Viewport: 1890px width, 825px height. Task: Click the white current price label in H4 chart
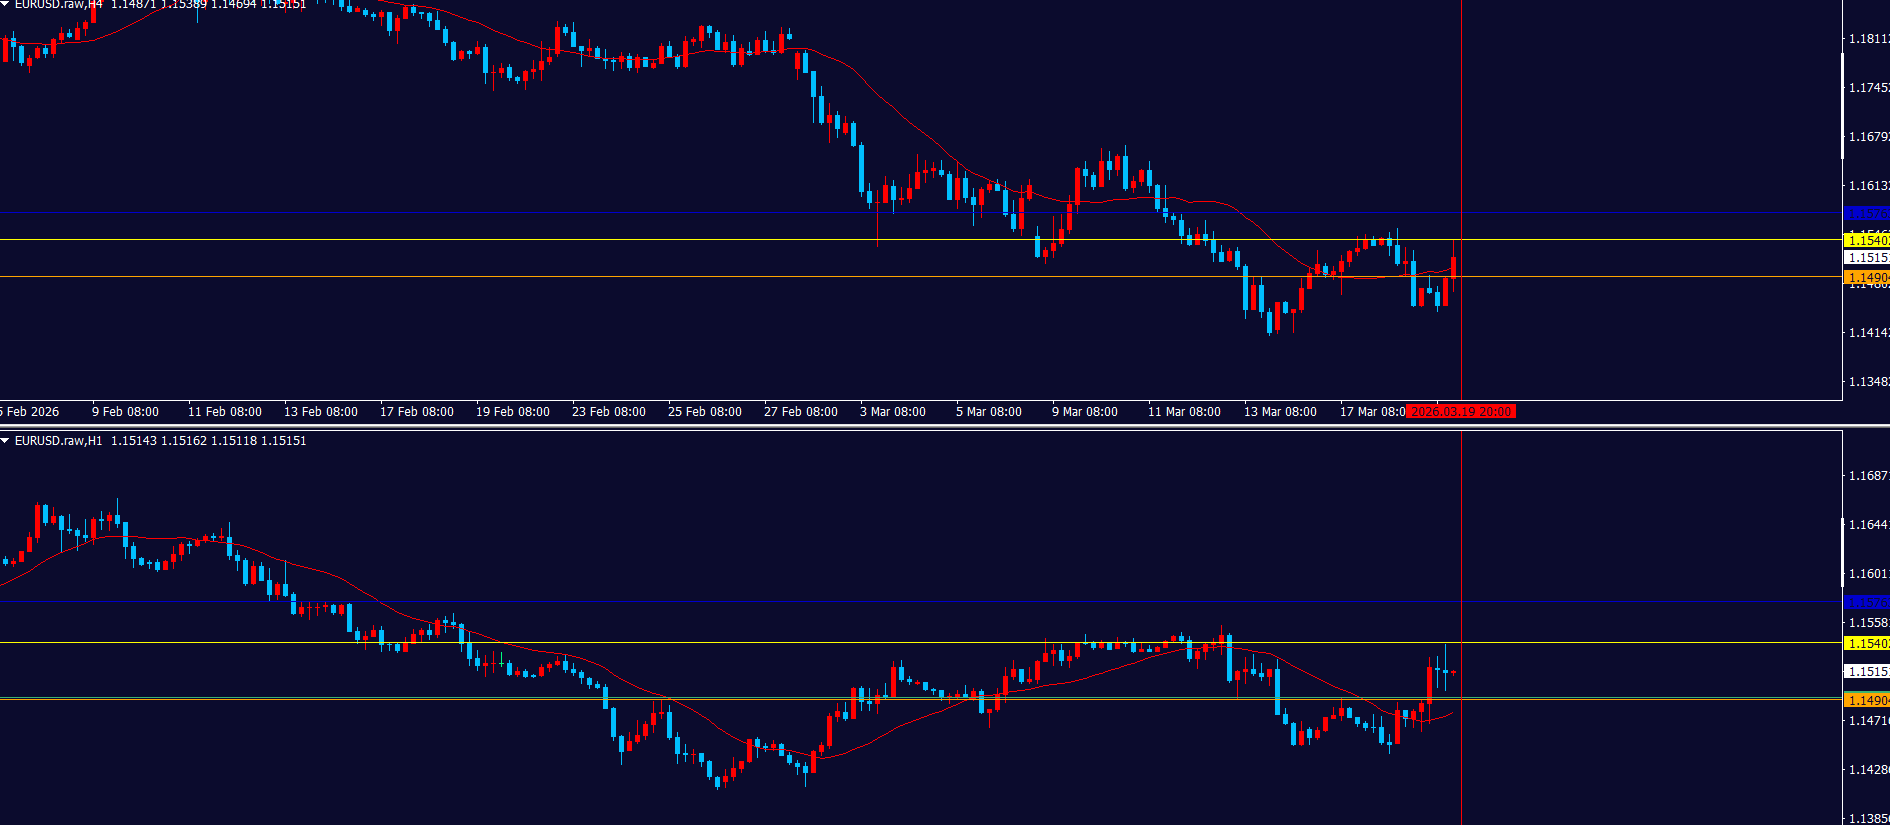pyautogui.click(x=1866, y=258)
